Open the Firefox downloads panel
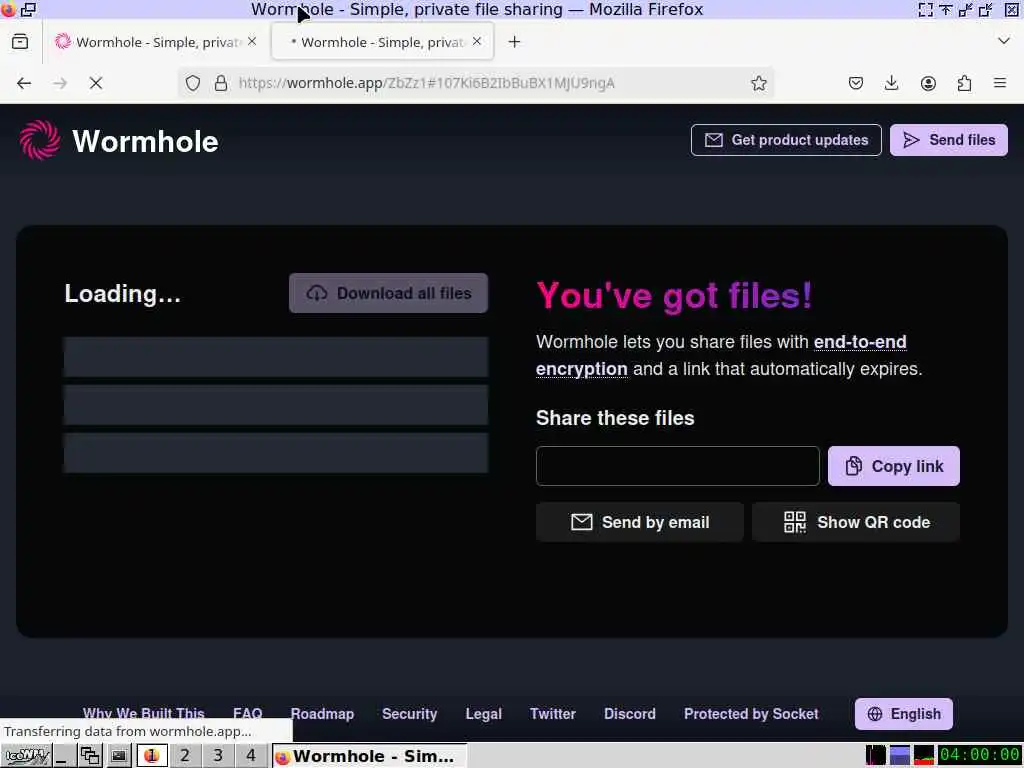The width and height of the screenshot is (1024, 768). coord(891,83)
